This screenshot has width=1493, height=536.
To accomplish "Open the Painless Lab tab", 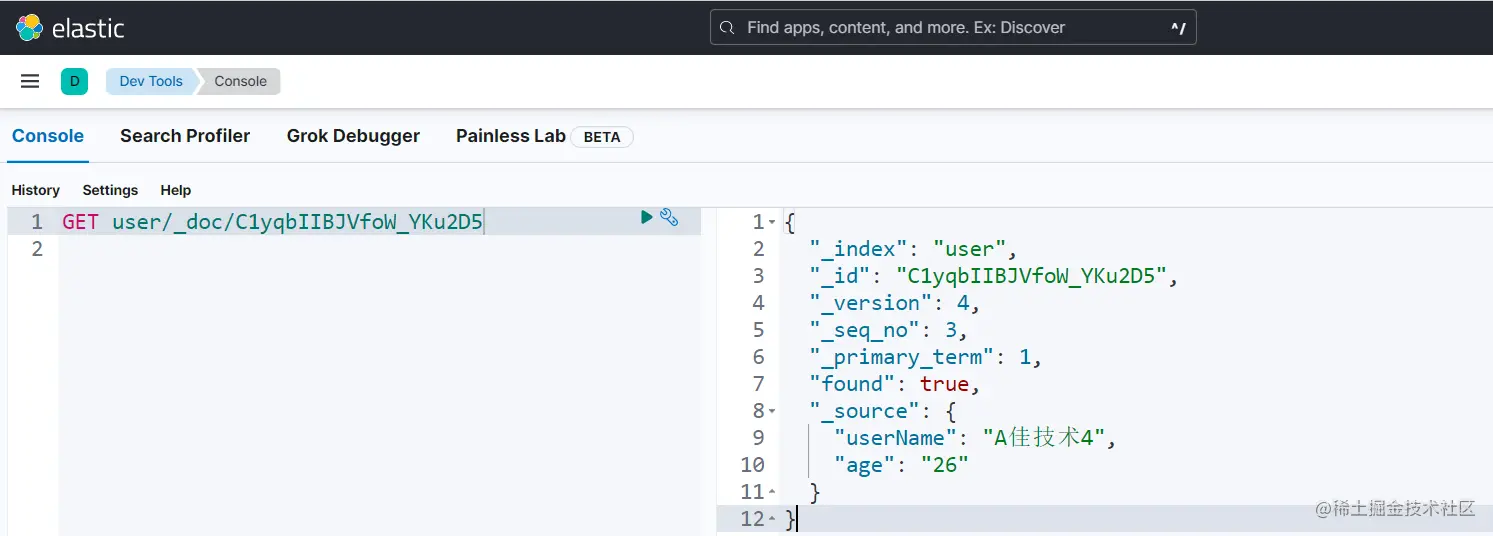I will (511, 136).
